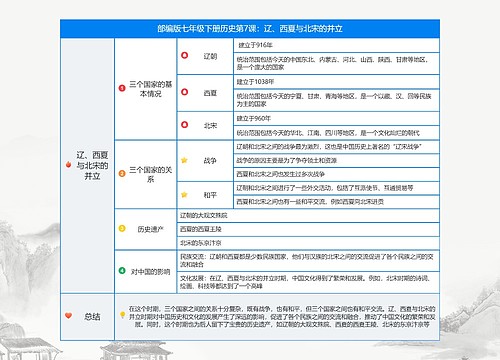Screen dimensions: 500x360
Task: Click the 和平 cell about 辽朝和北宋 外交活动
Action: pyautogui.click(x=336, y=188)
